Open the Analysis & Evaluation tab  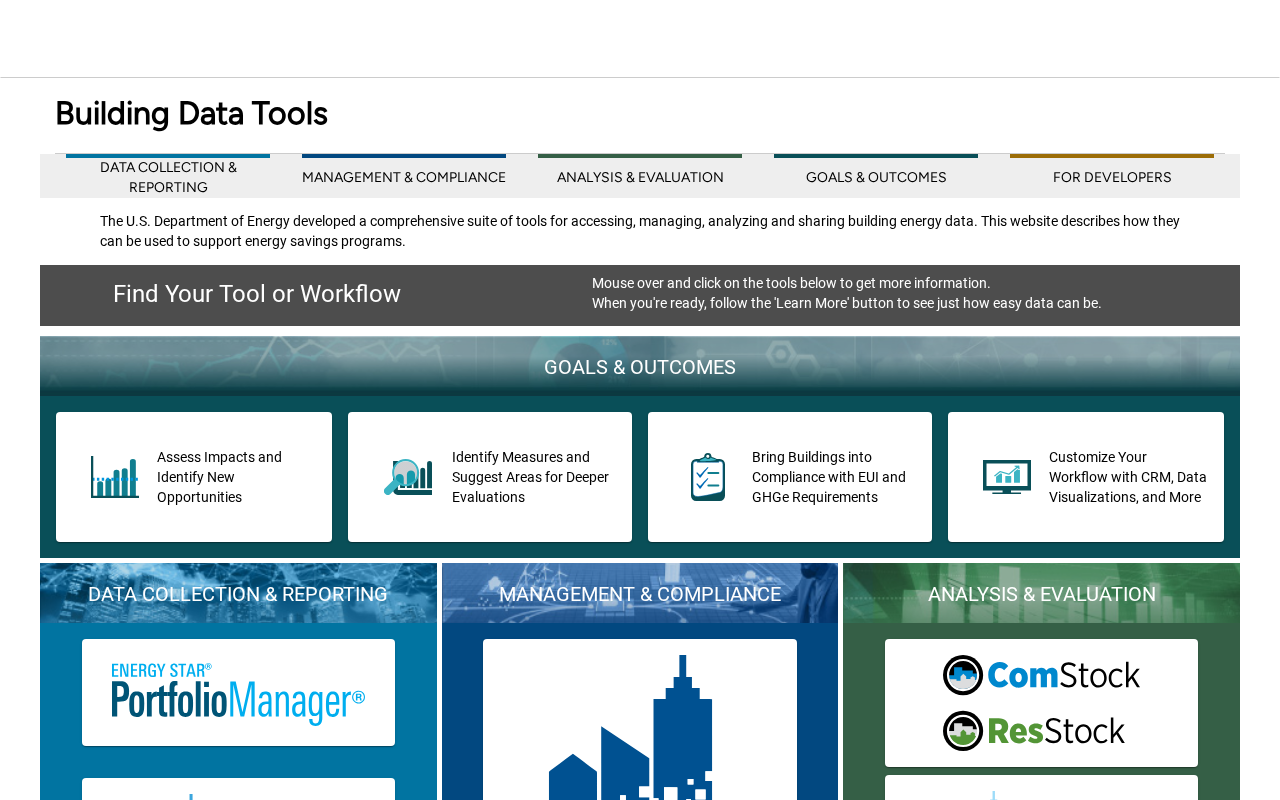(640, 176)
